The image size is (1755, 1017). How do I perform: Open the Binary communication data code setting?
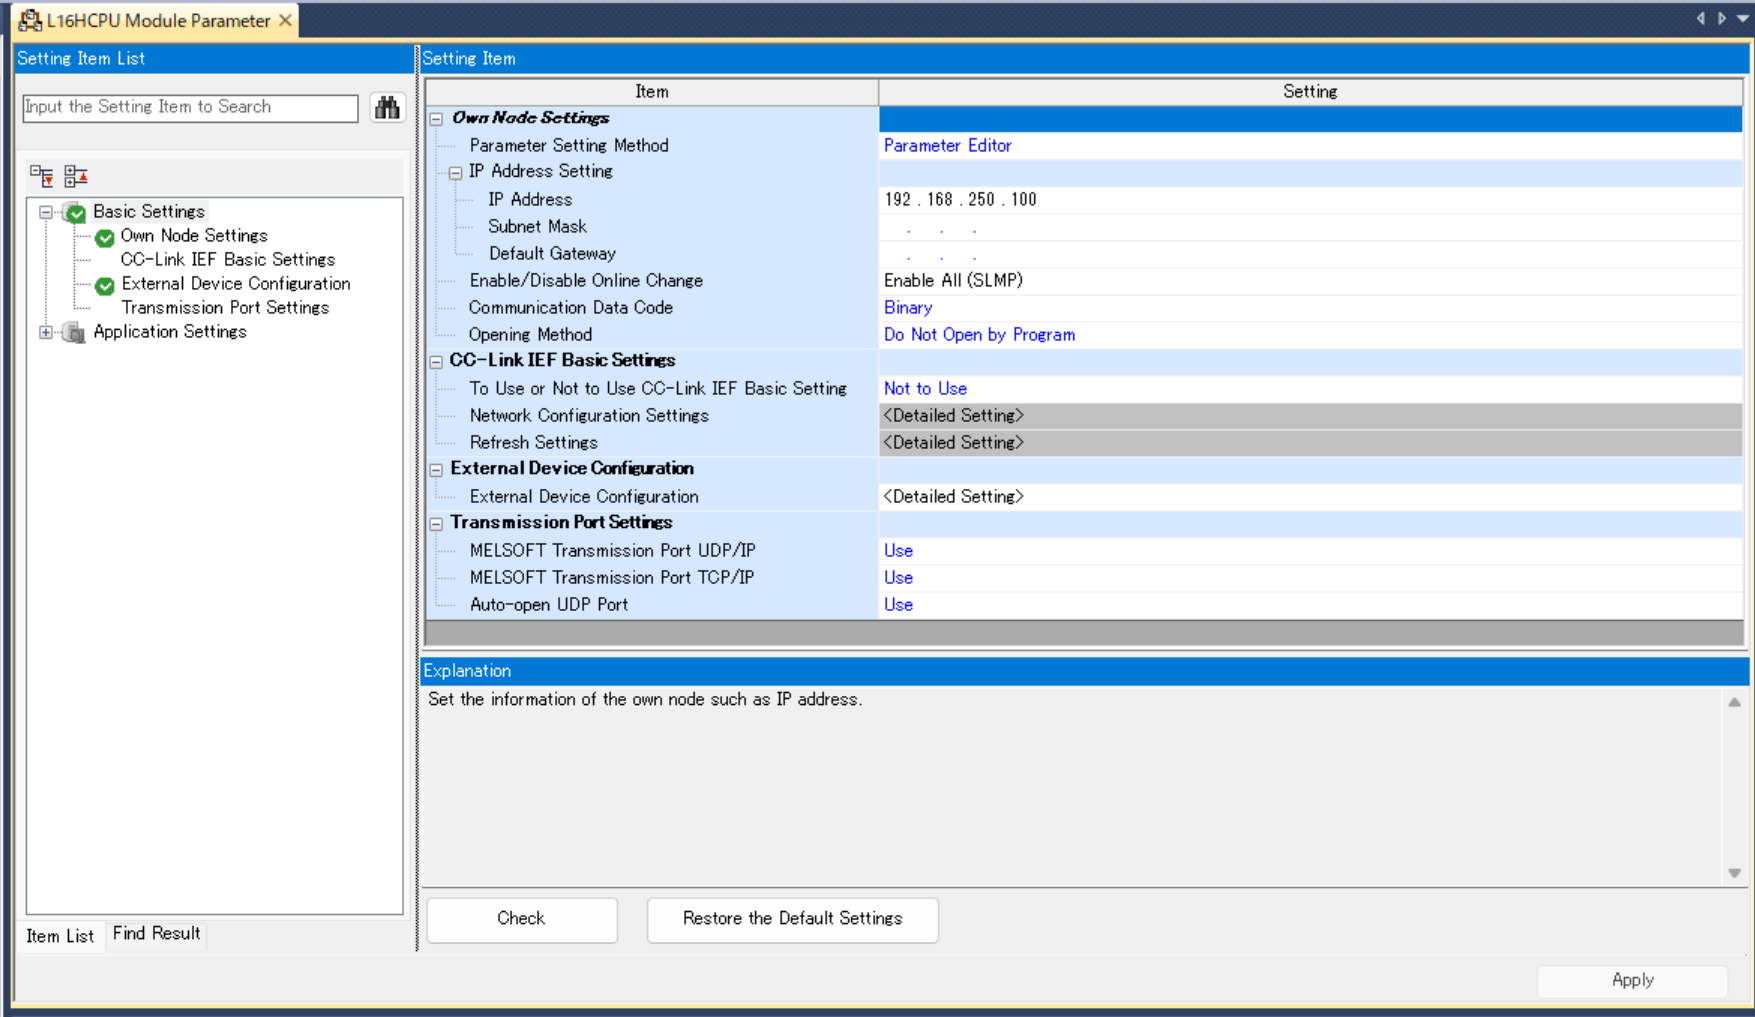1310,308
